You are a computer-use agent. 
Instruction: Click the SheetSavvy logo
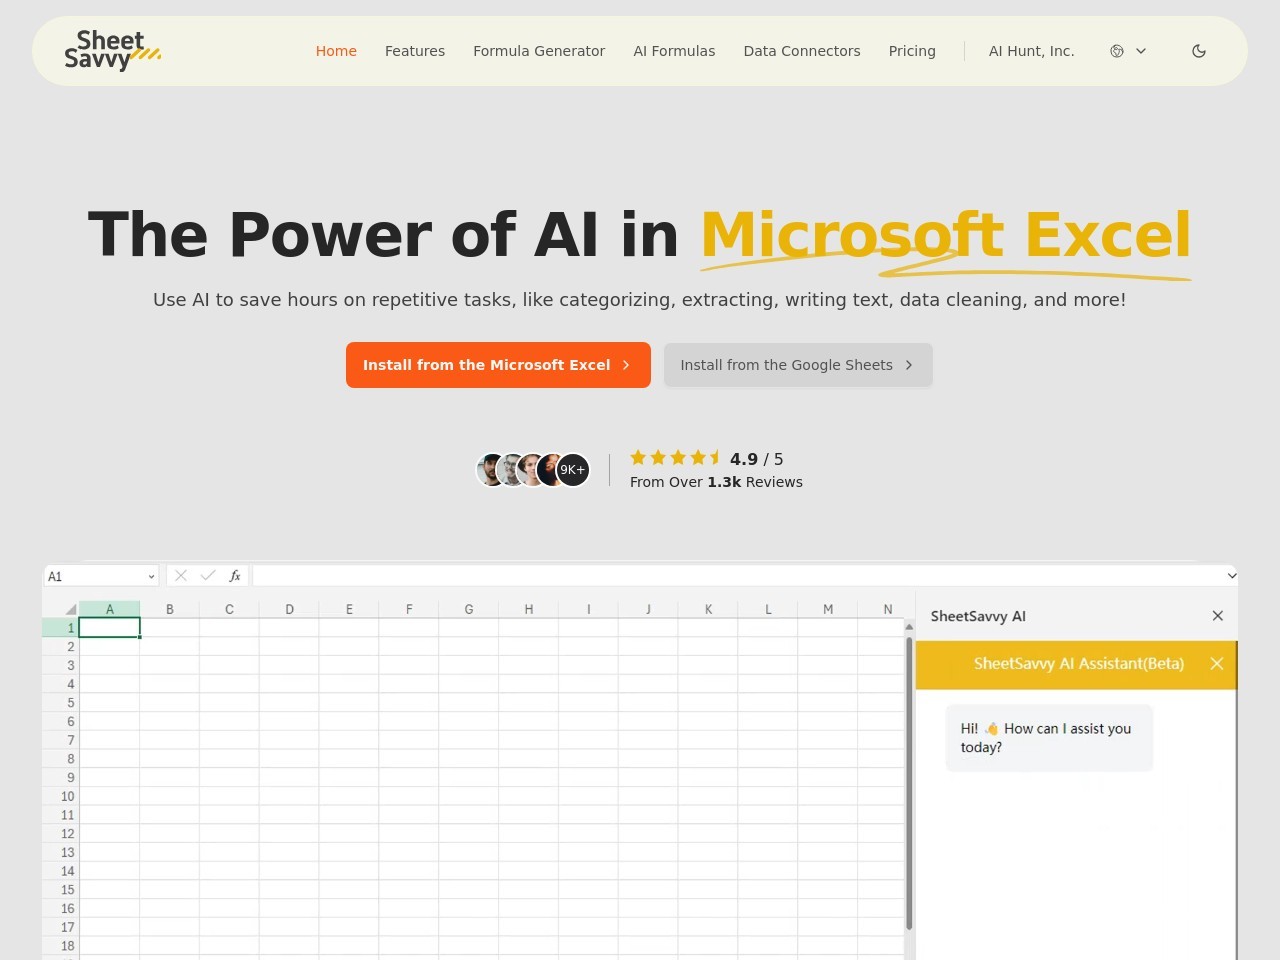click(x=112, y=51)
